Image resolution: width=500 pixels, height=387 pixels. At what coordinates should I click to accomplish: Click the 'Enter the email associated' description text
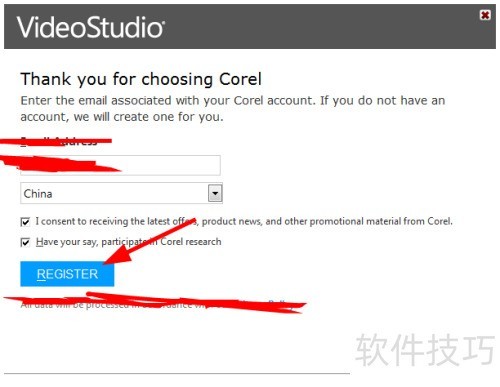tap(233, 108)
